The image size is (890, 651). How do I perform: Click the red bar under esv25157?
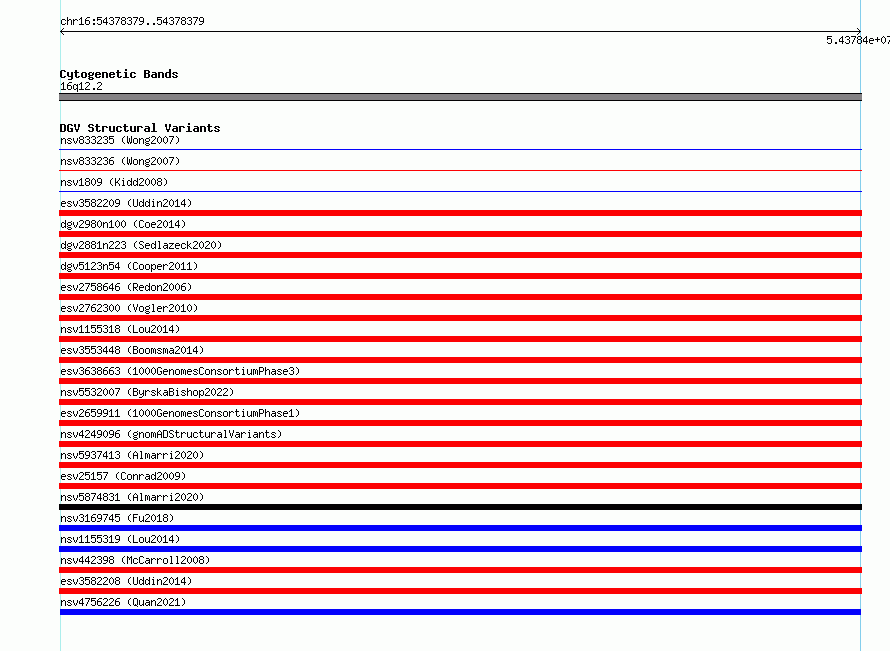click(460, 486)
